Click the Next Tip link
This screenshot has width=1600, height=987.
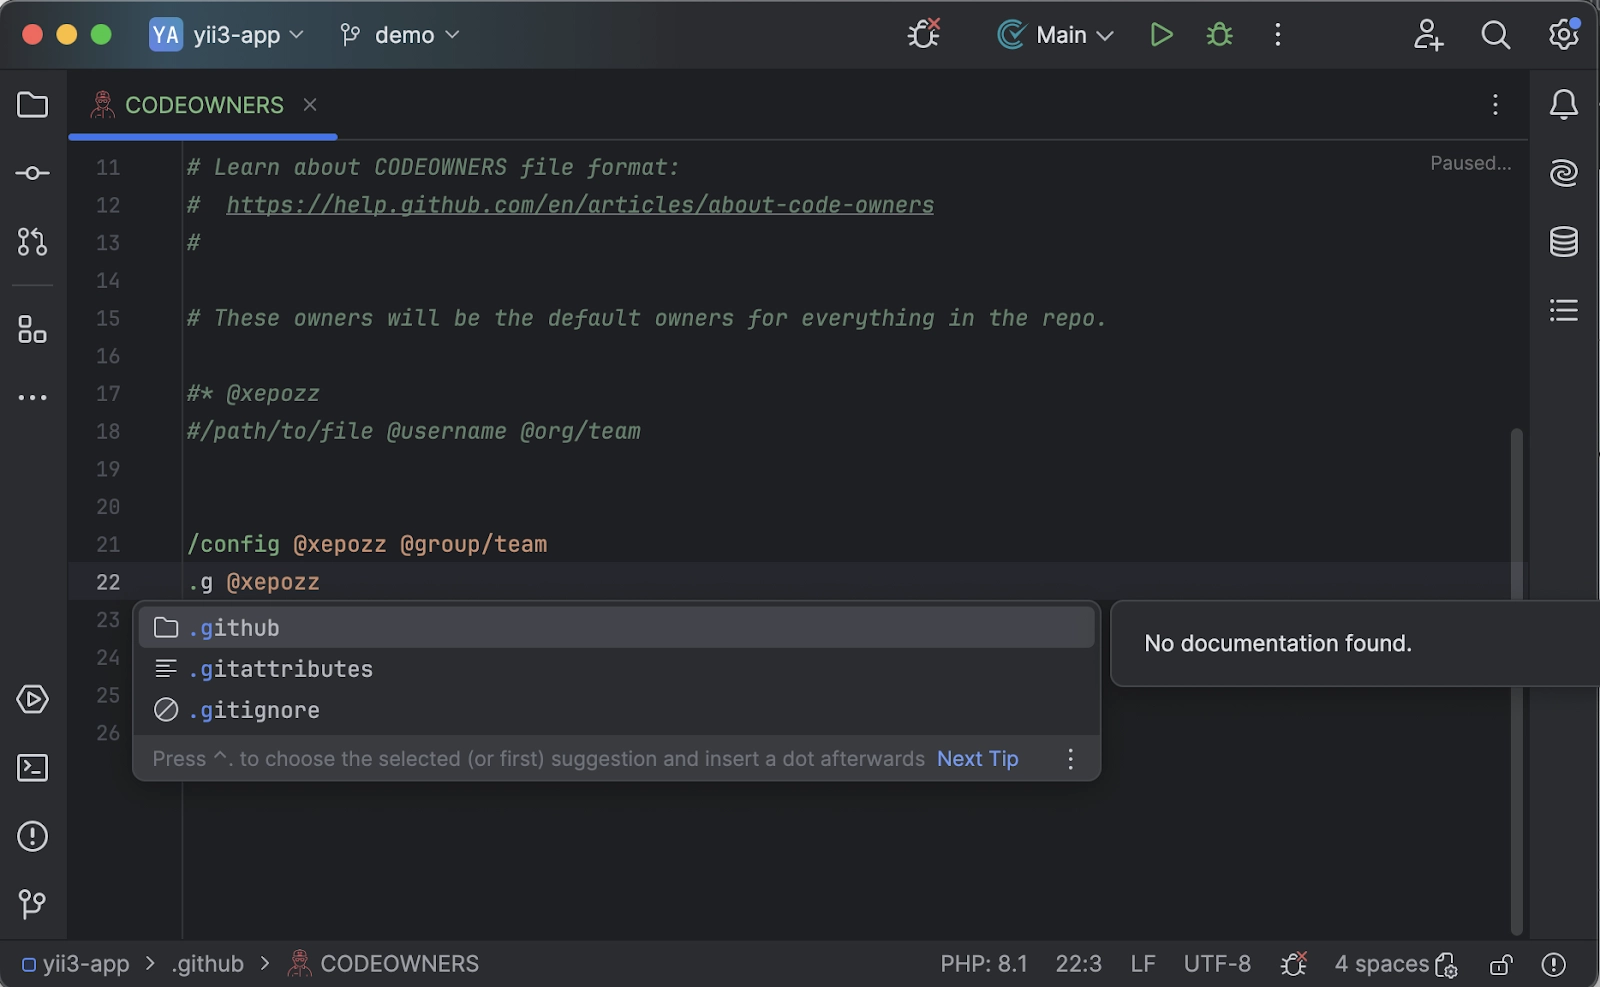[x=977, y=758]
